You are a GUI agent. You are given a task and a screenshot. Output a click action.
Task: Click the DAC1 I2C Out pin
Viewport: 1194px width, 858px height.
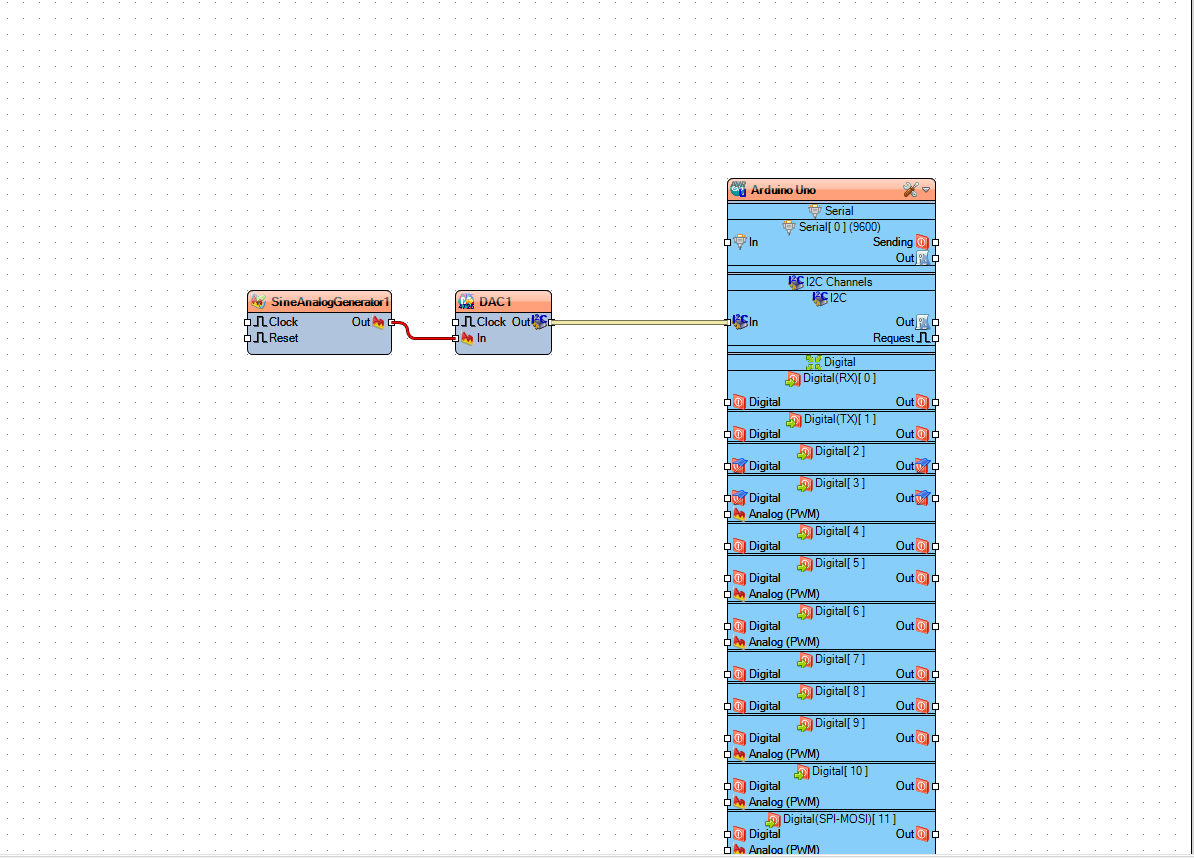[x=551, y=322]
